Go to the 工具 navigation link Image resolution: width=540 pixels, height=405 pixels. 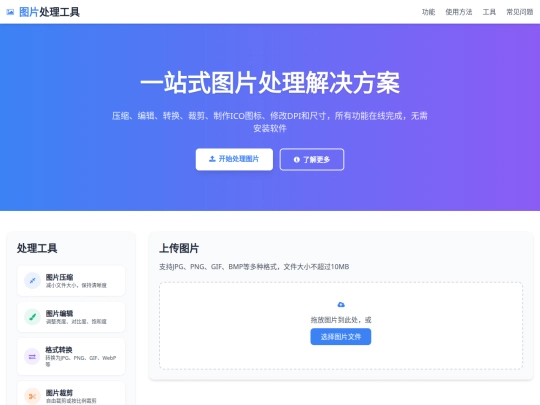tap(489, 12)
